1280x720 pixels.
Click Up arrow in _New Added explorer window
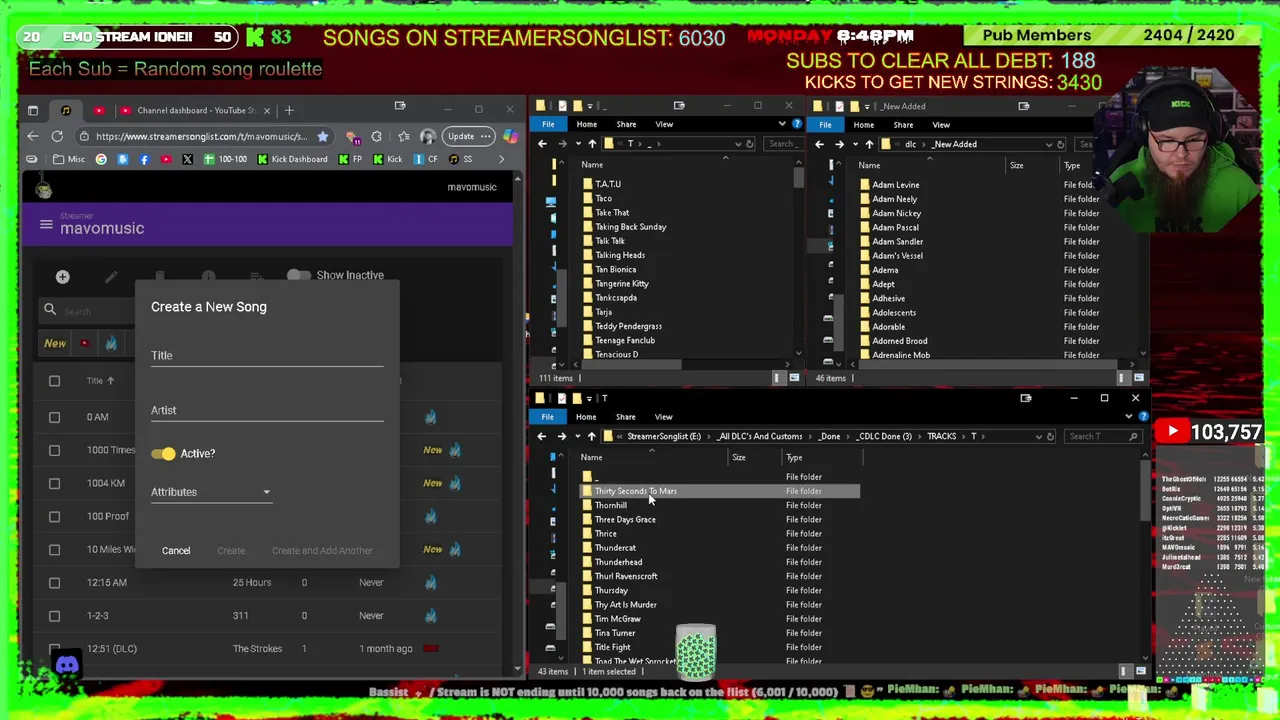point(868,144)
